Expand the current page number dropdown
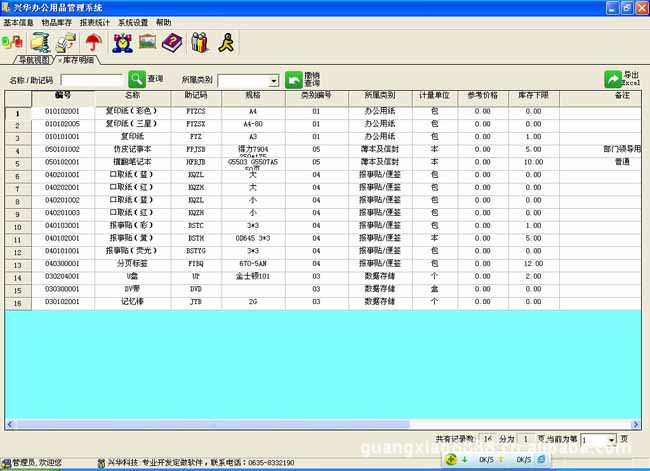The width and height of the screenshot is (650, 471). 611,439
